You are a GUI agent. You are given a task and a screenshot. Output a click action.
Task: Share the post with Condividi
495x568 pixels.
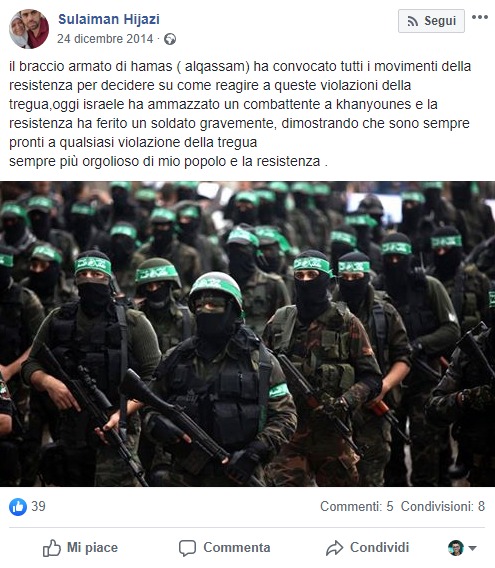coord(367,548)
